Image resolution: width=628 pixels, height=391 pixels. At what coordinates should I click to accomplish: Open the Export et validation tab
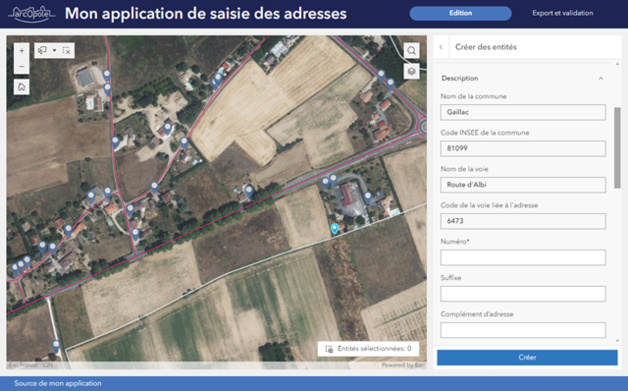point(562,13)
